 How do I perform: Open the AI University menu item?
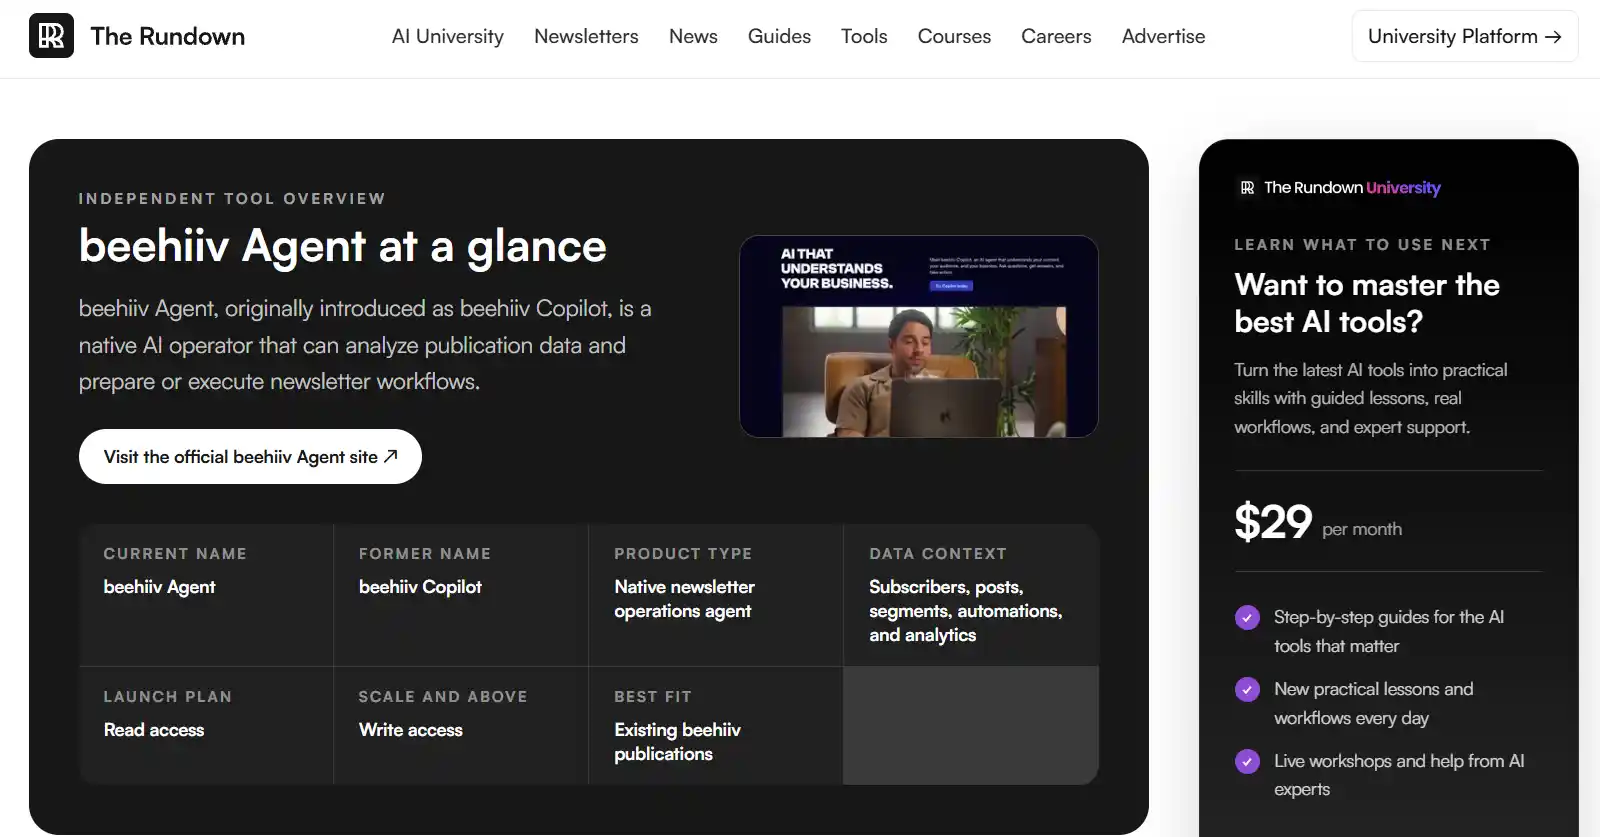coord(448,36)
